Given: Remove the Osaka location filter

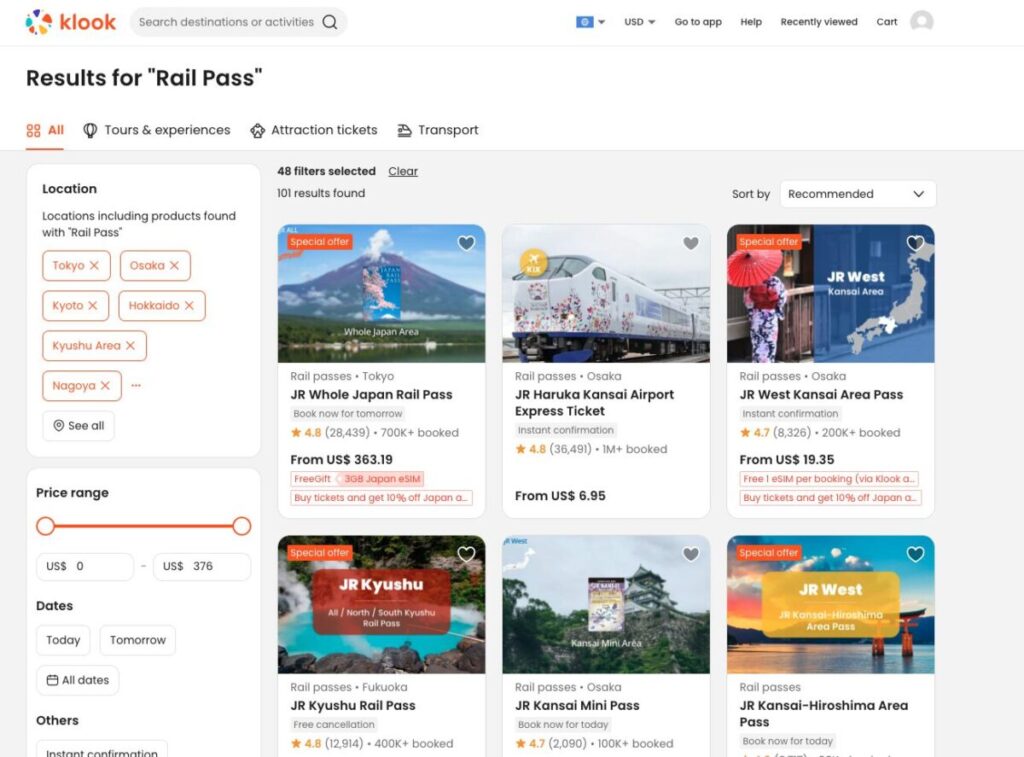Looking at the screenshot, I should 174,265.
